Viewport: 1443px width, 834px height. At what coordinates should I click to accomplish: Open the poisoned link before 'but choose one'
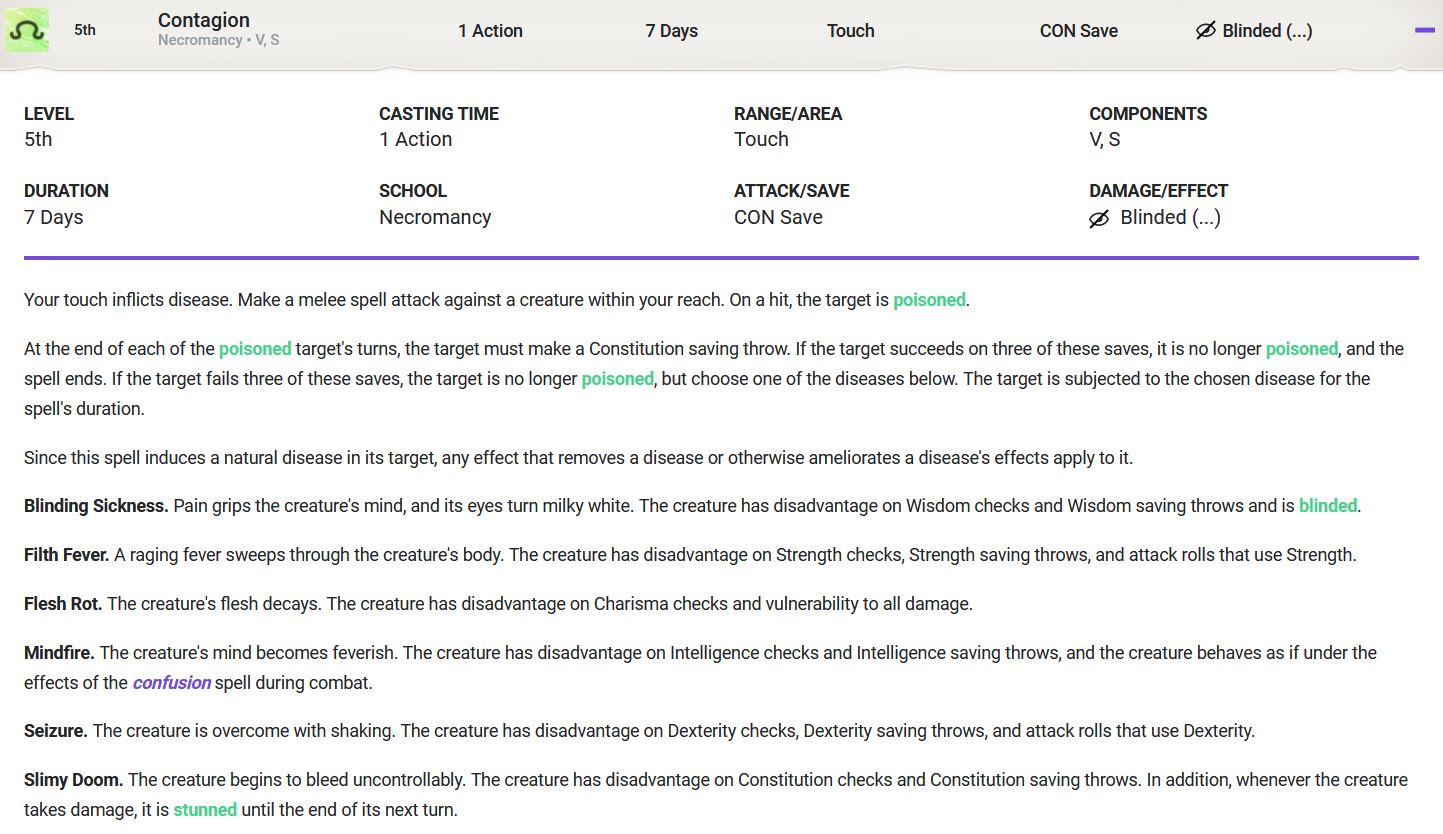click(618, 379)
